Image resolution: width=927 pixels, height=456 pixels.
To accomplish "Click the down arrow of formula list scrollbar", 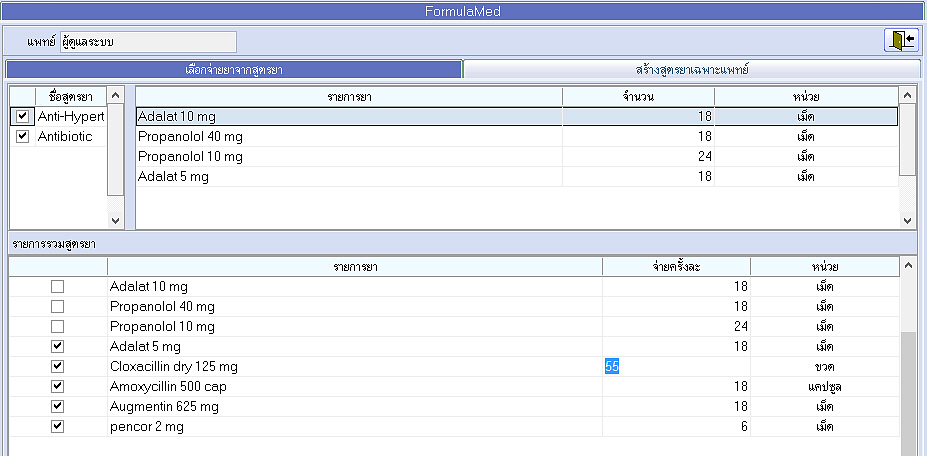I will tap(115, 221).
